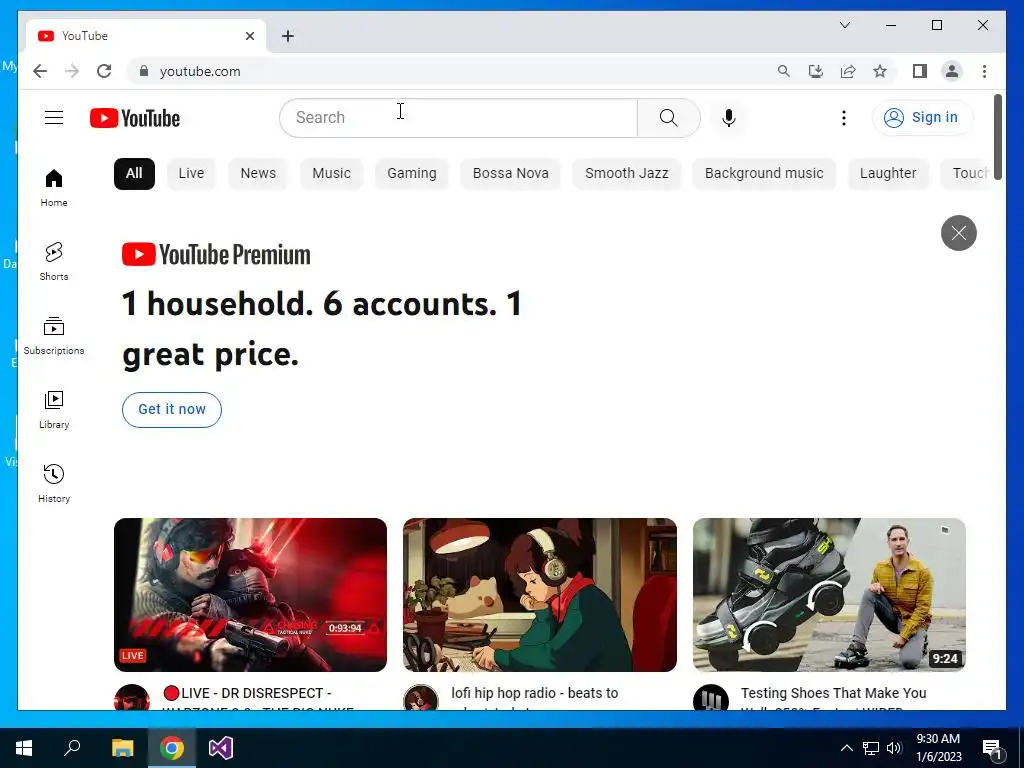Click the Get it now button
1024x768 pixels.
172,409
